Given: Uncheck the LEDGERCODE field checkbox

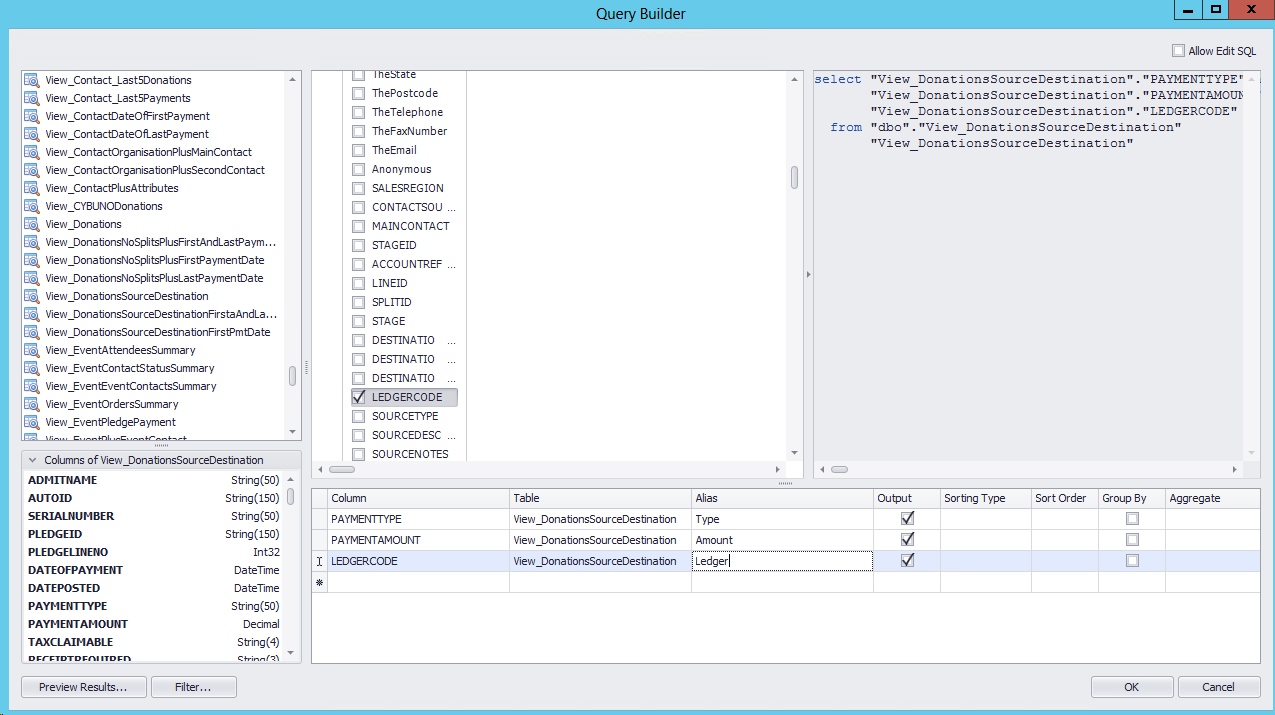Looking at the screenshot, I should click(x=358, y=397).
